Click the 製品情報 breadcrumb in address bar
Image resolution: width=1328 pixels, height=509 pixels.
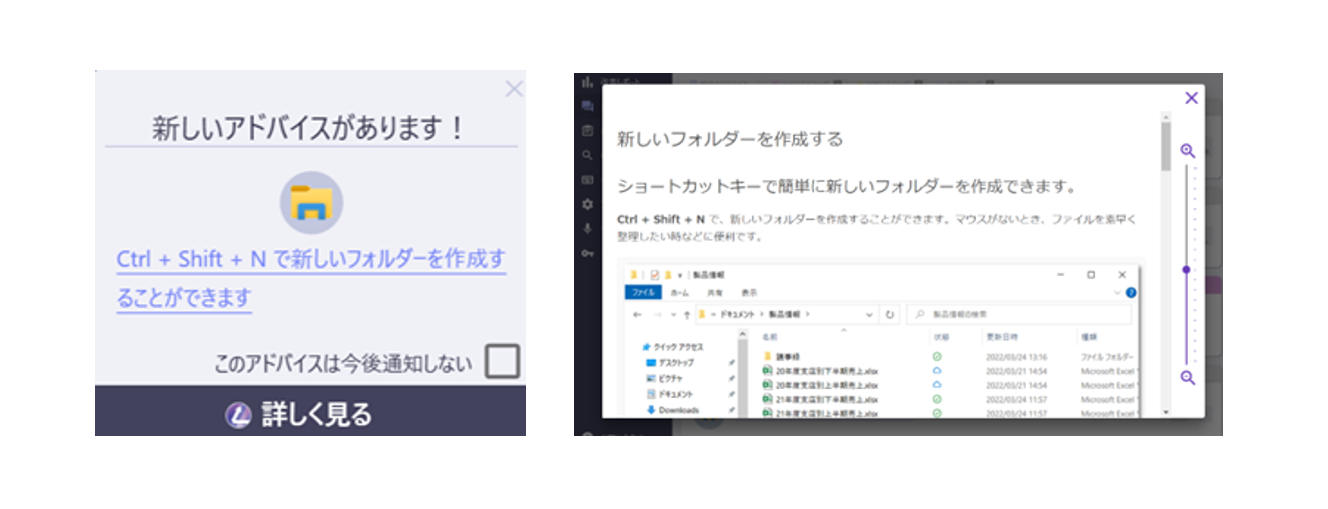coord(784,314)
